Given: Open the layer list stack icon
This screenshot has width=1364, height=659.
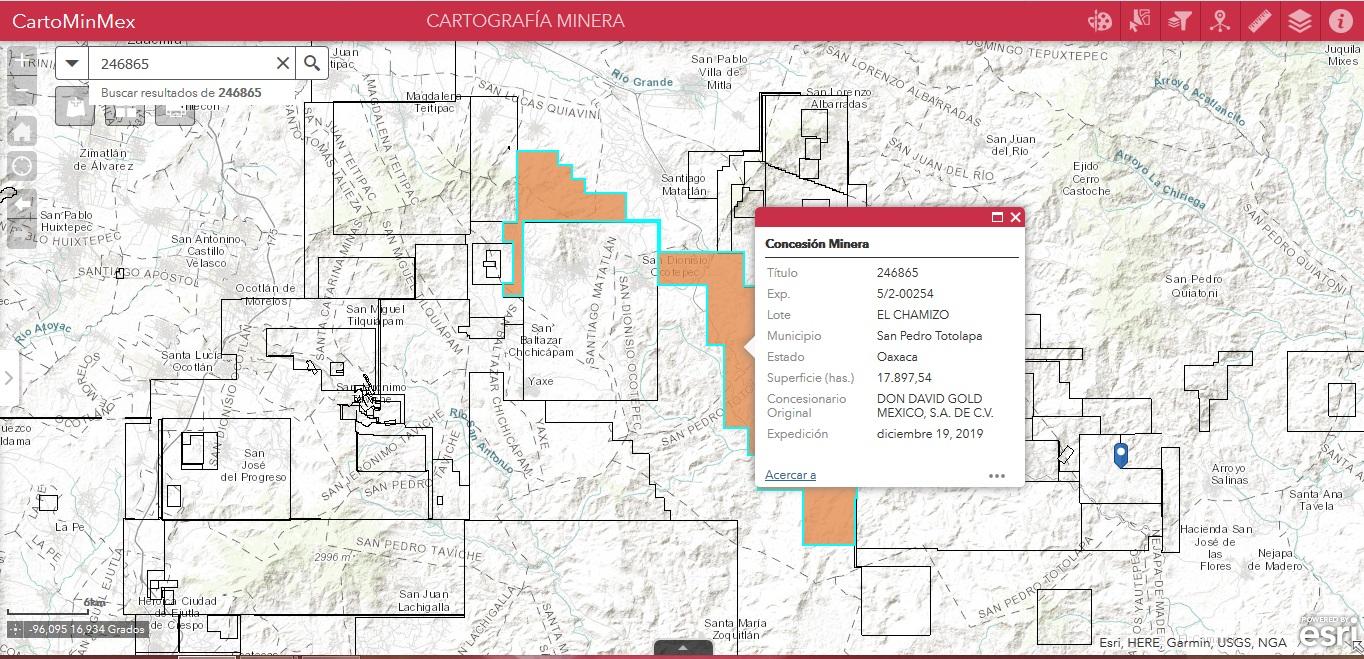Looking at the screenshot, I should (1300, 21).
